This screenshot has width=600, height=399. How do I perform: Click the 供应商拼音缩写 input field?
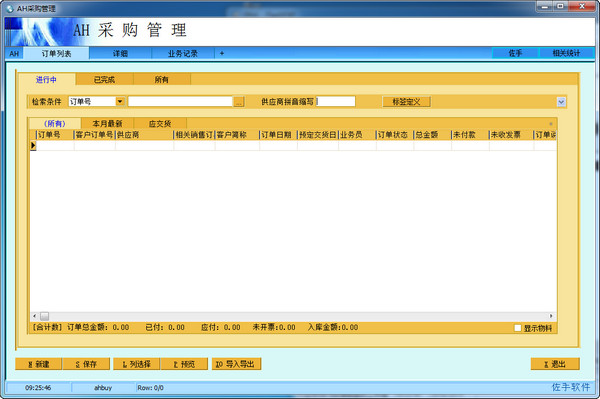coord(336,101)
